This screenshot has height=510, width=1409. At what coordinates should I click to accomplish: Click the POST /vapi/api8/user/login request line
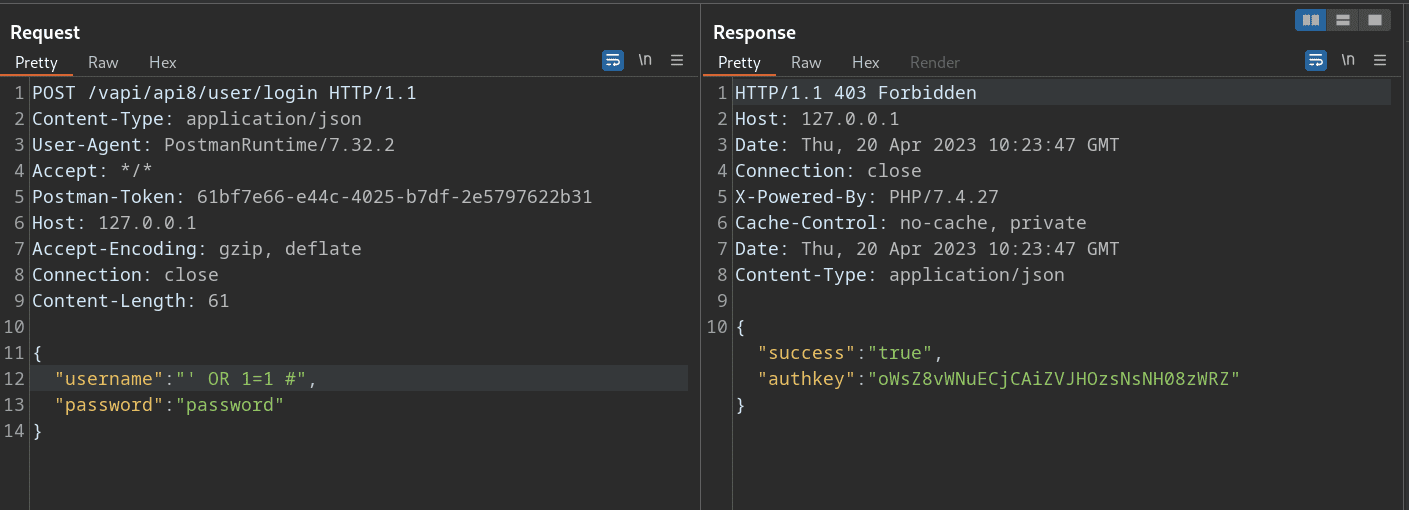click(x=224, y=93)
